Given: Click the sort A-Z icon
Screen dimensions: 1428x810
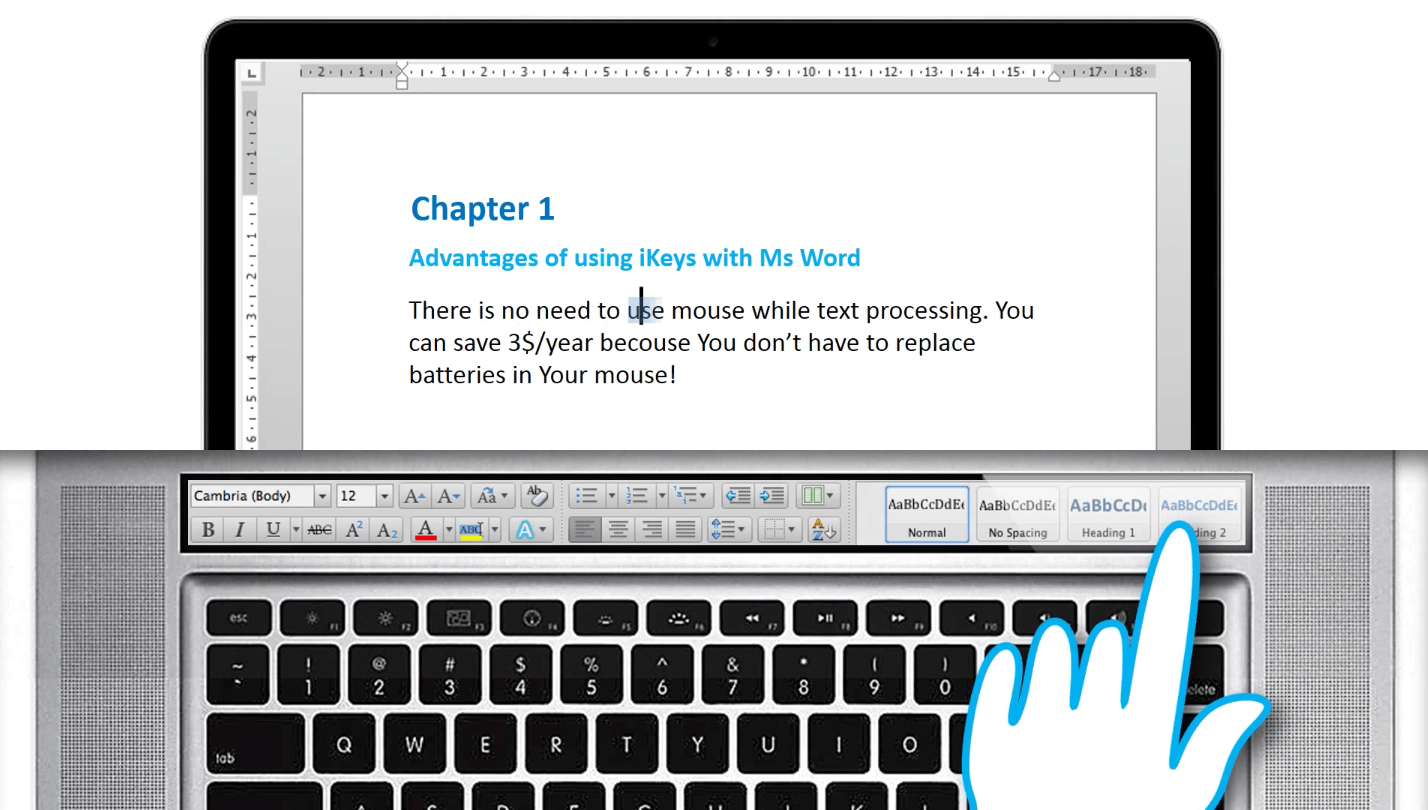Looking at the screenshot, I should [x=823, y=530].
